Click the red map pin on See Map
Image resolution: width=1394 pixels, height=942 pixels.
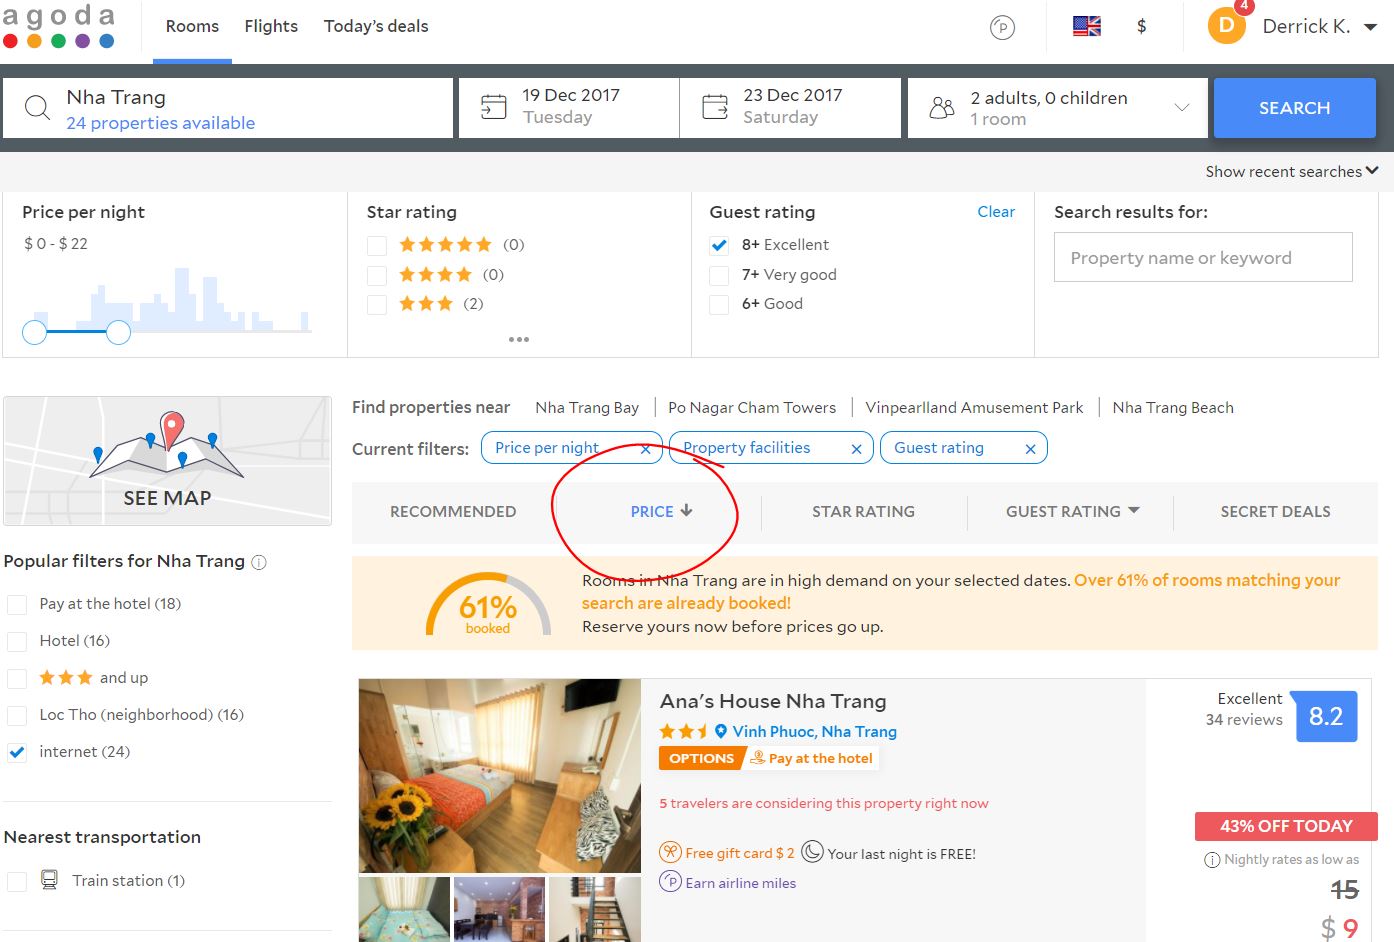click(172, 429)
